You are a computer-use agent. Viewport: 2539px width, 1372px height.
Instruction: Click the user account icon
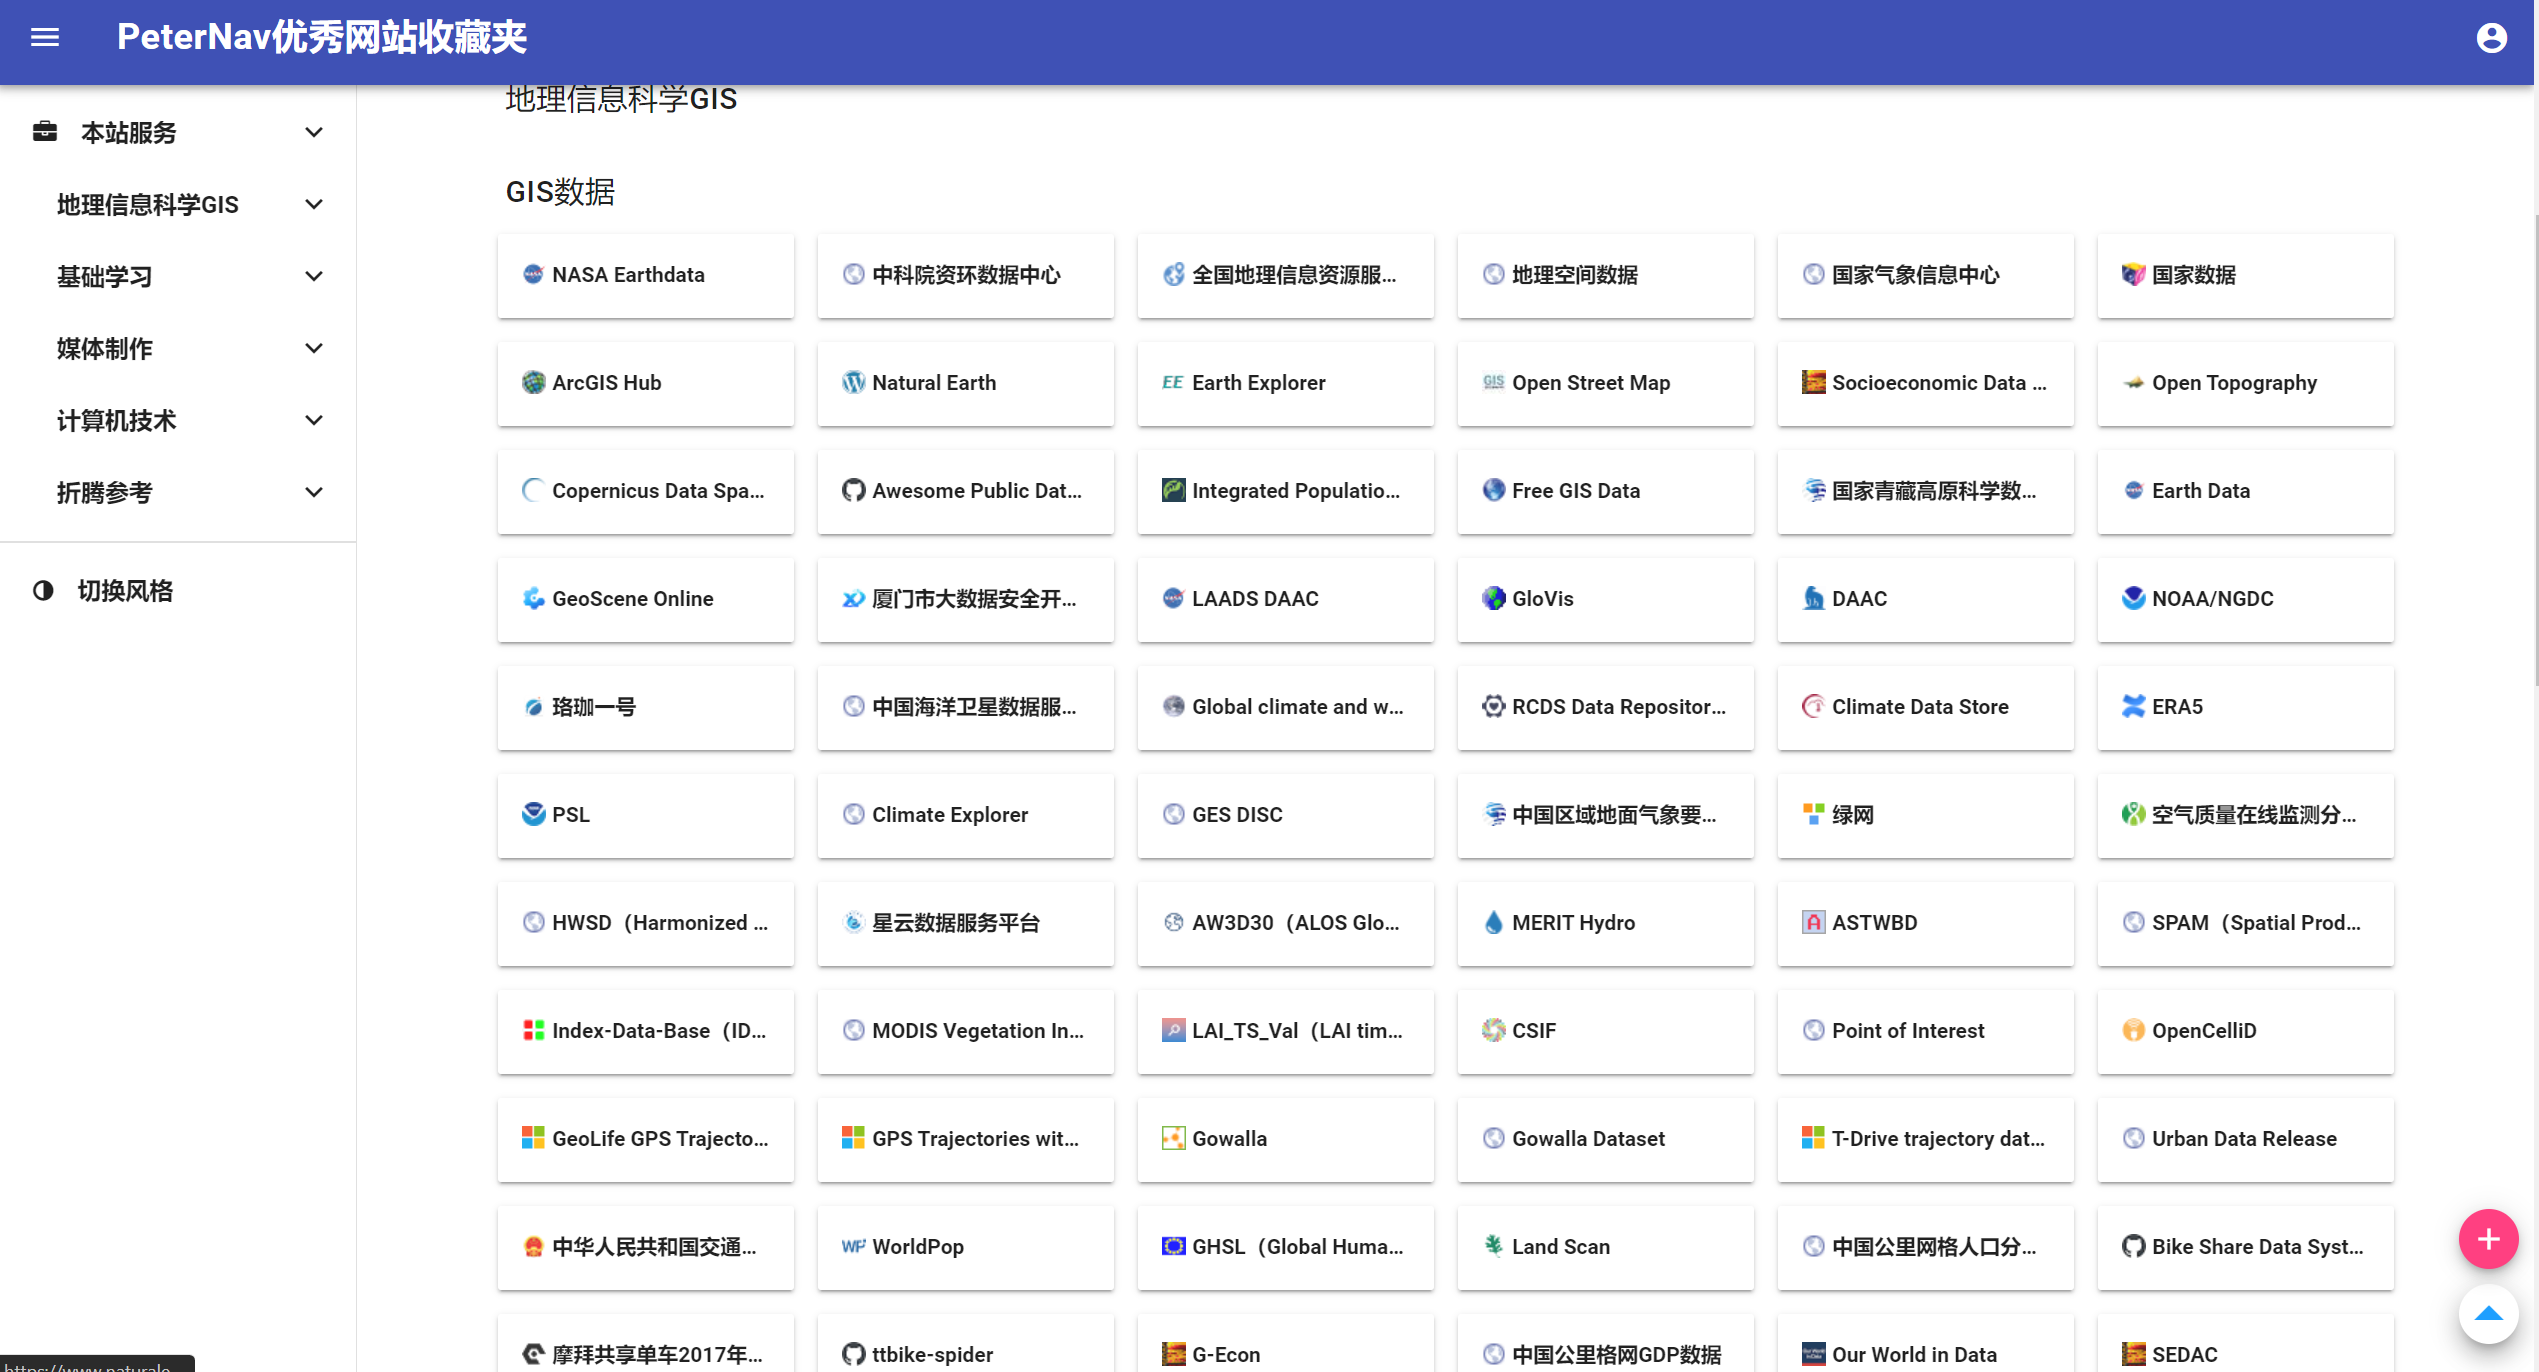point(2491,38)
